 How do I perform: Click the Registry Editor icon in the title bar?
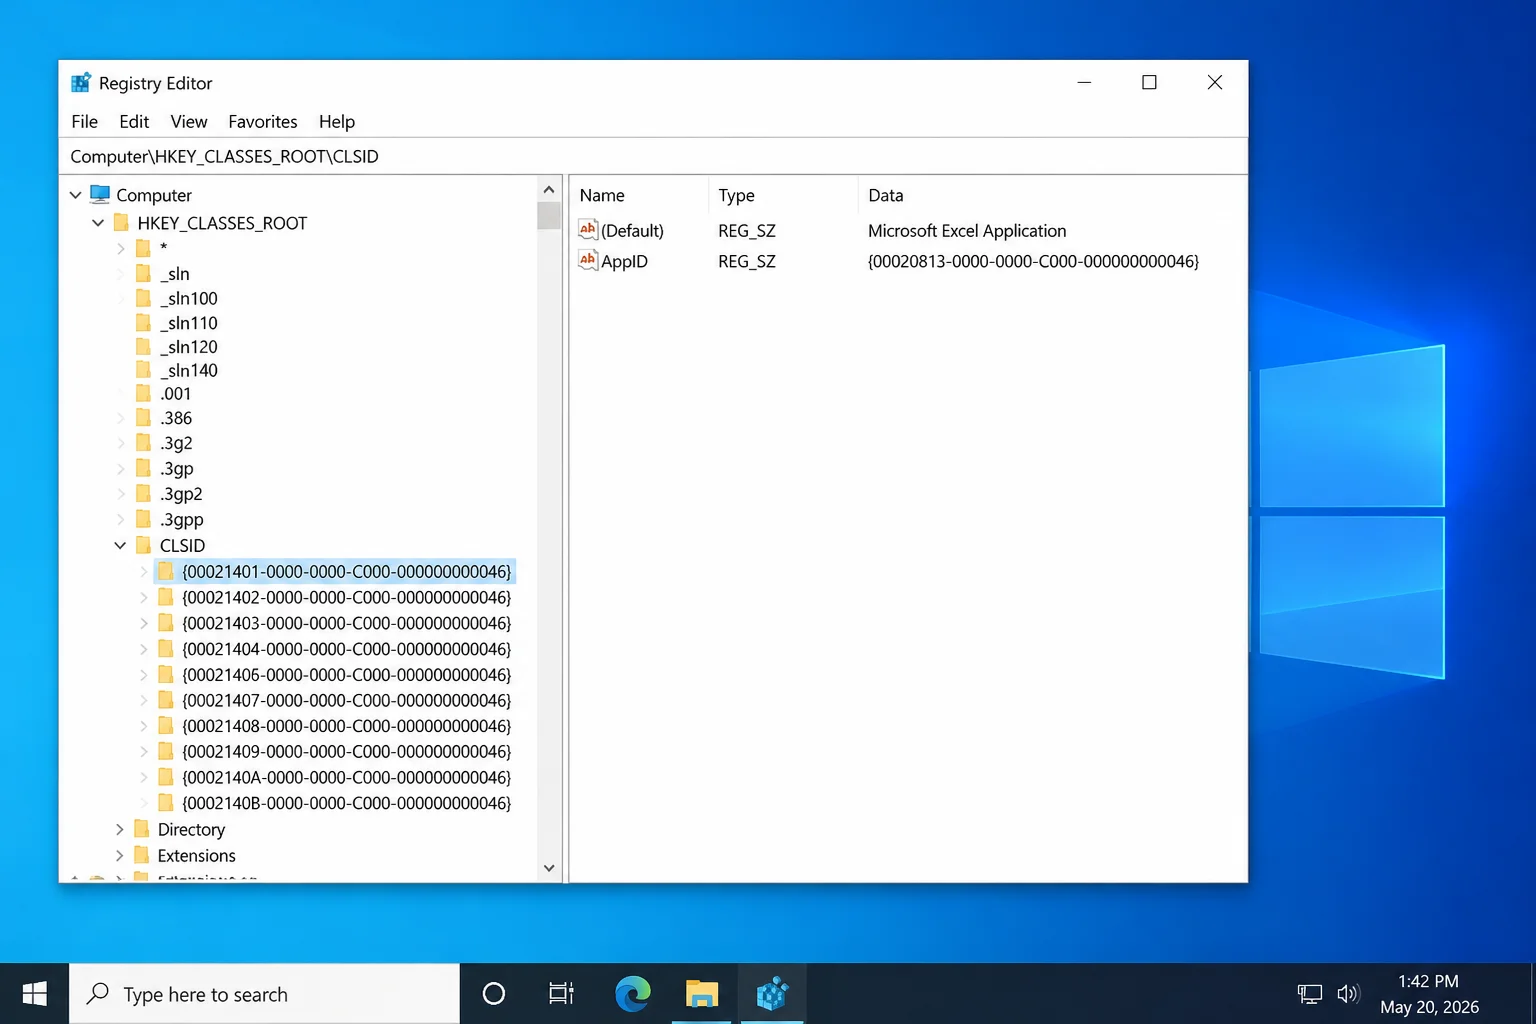pyautogui.click(x=81, y=83)
